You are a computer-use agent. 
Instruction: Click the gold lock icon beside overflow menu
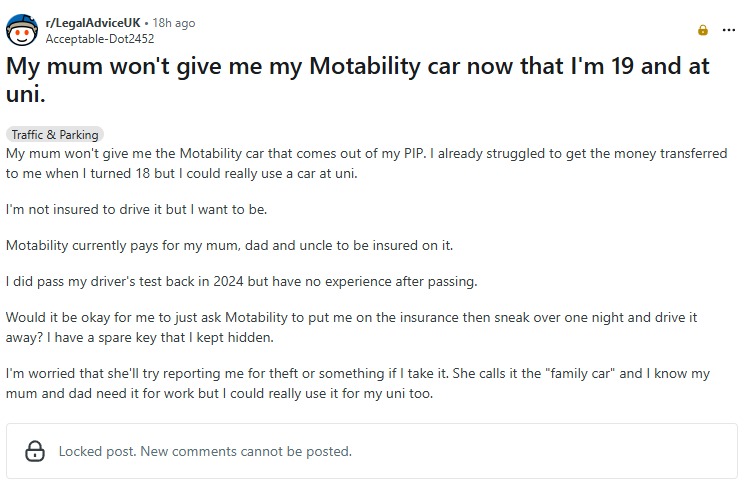click(703, 30)
